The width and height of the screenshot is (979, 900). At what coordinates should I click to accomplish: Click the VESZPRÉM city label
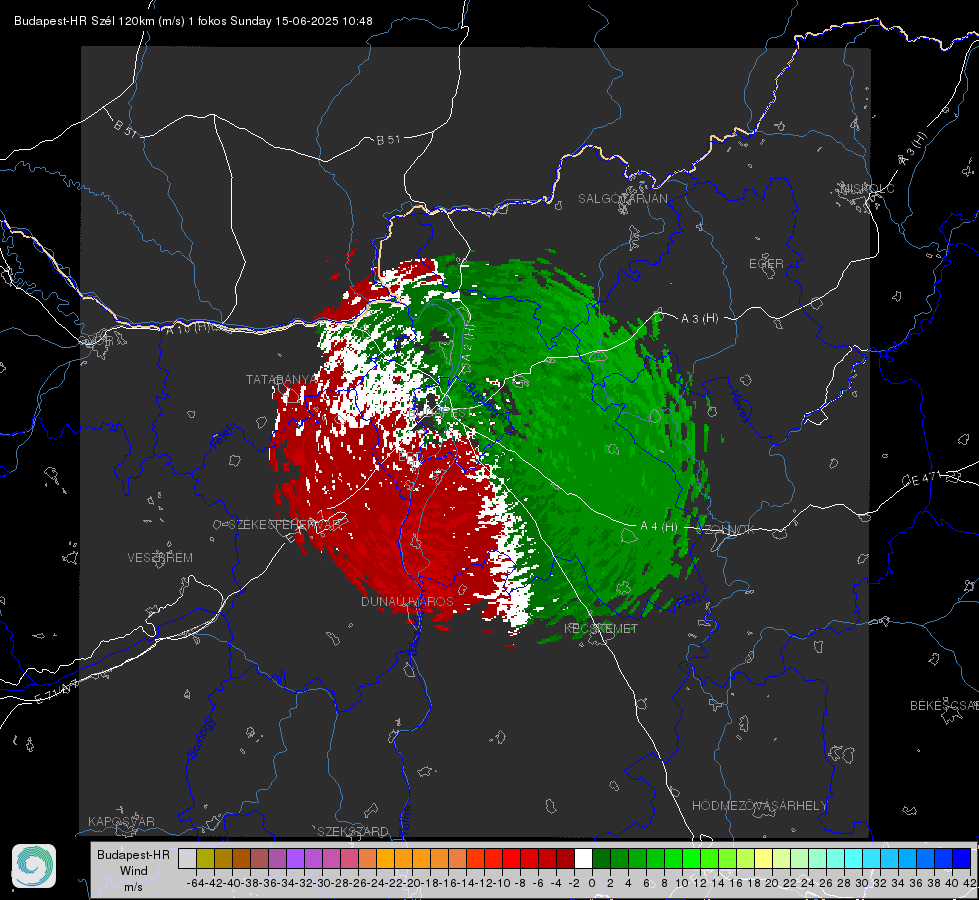160,557
